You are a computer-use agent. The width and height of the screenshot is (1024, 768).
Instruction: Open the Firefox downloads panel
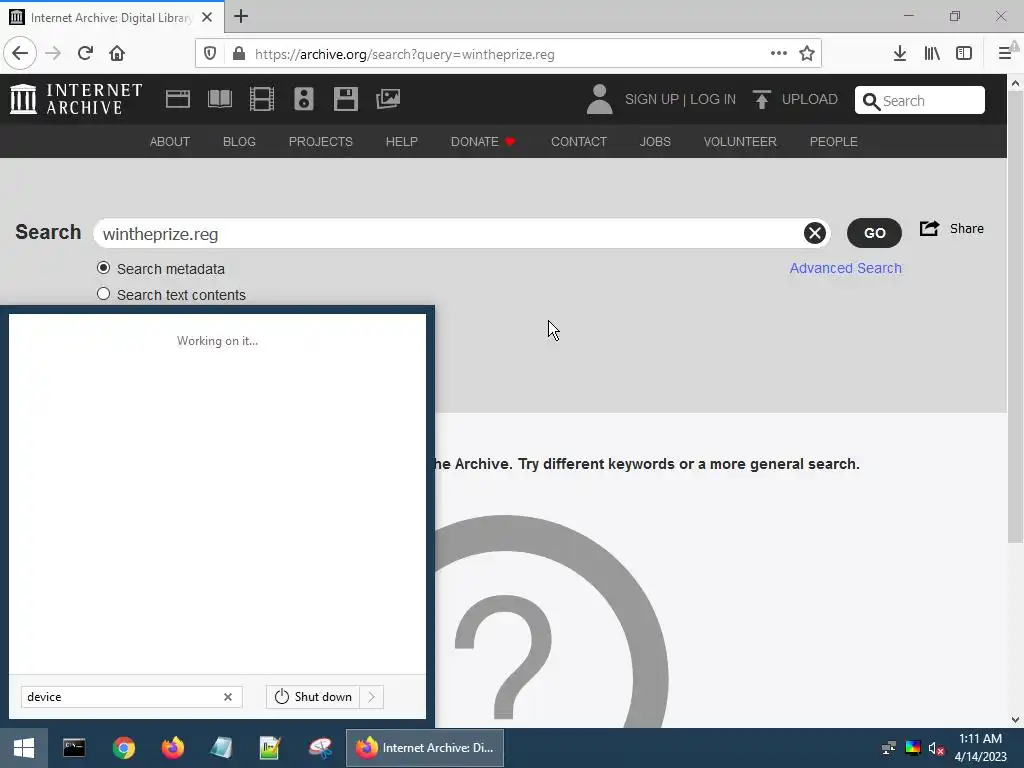click(x=900, y=54)
